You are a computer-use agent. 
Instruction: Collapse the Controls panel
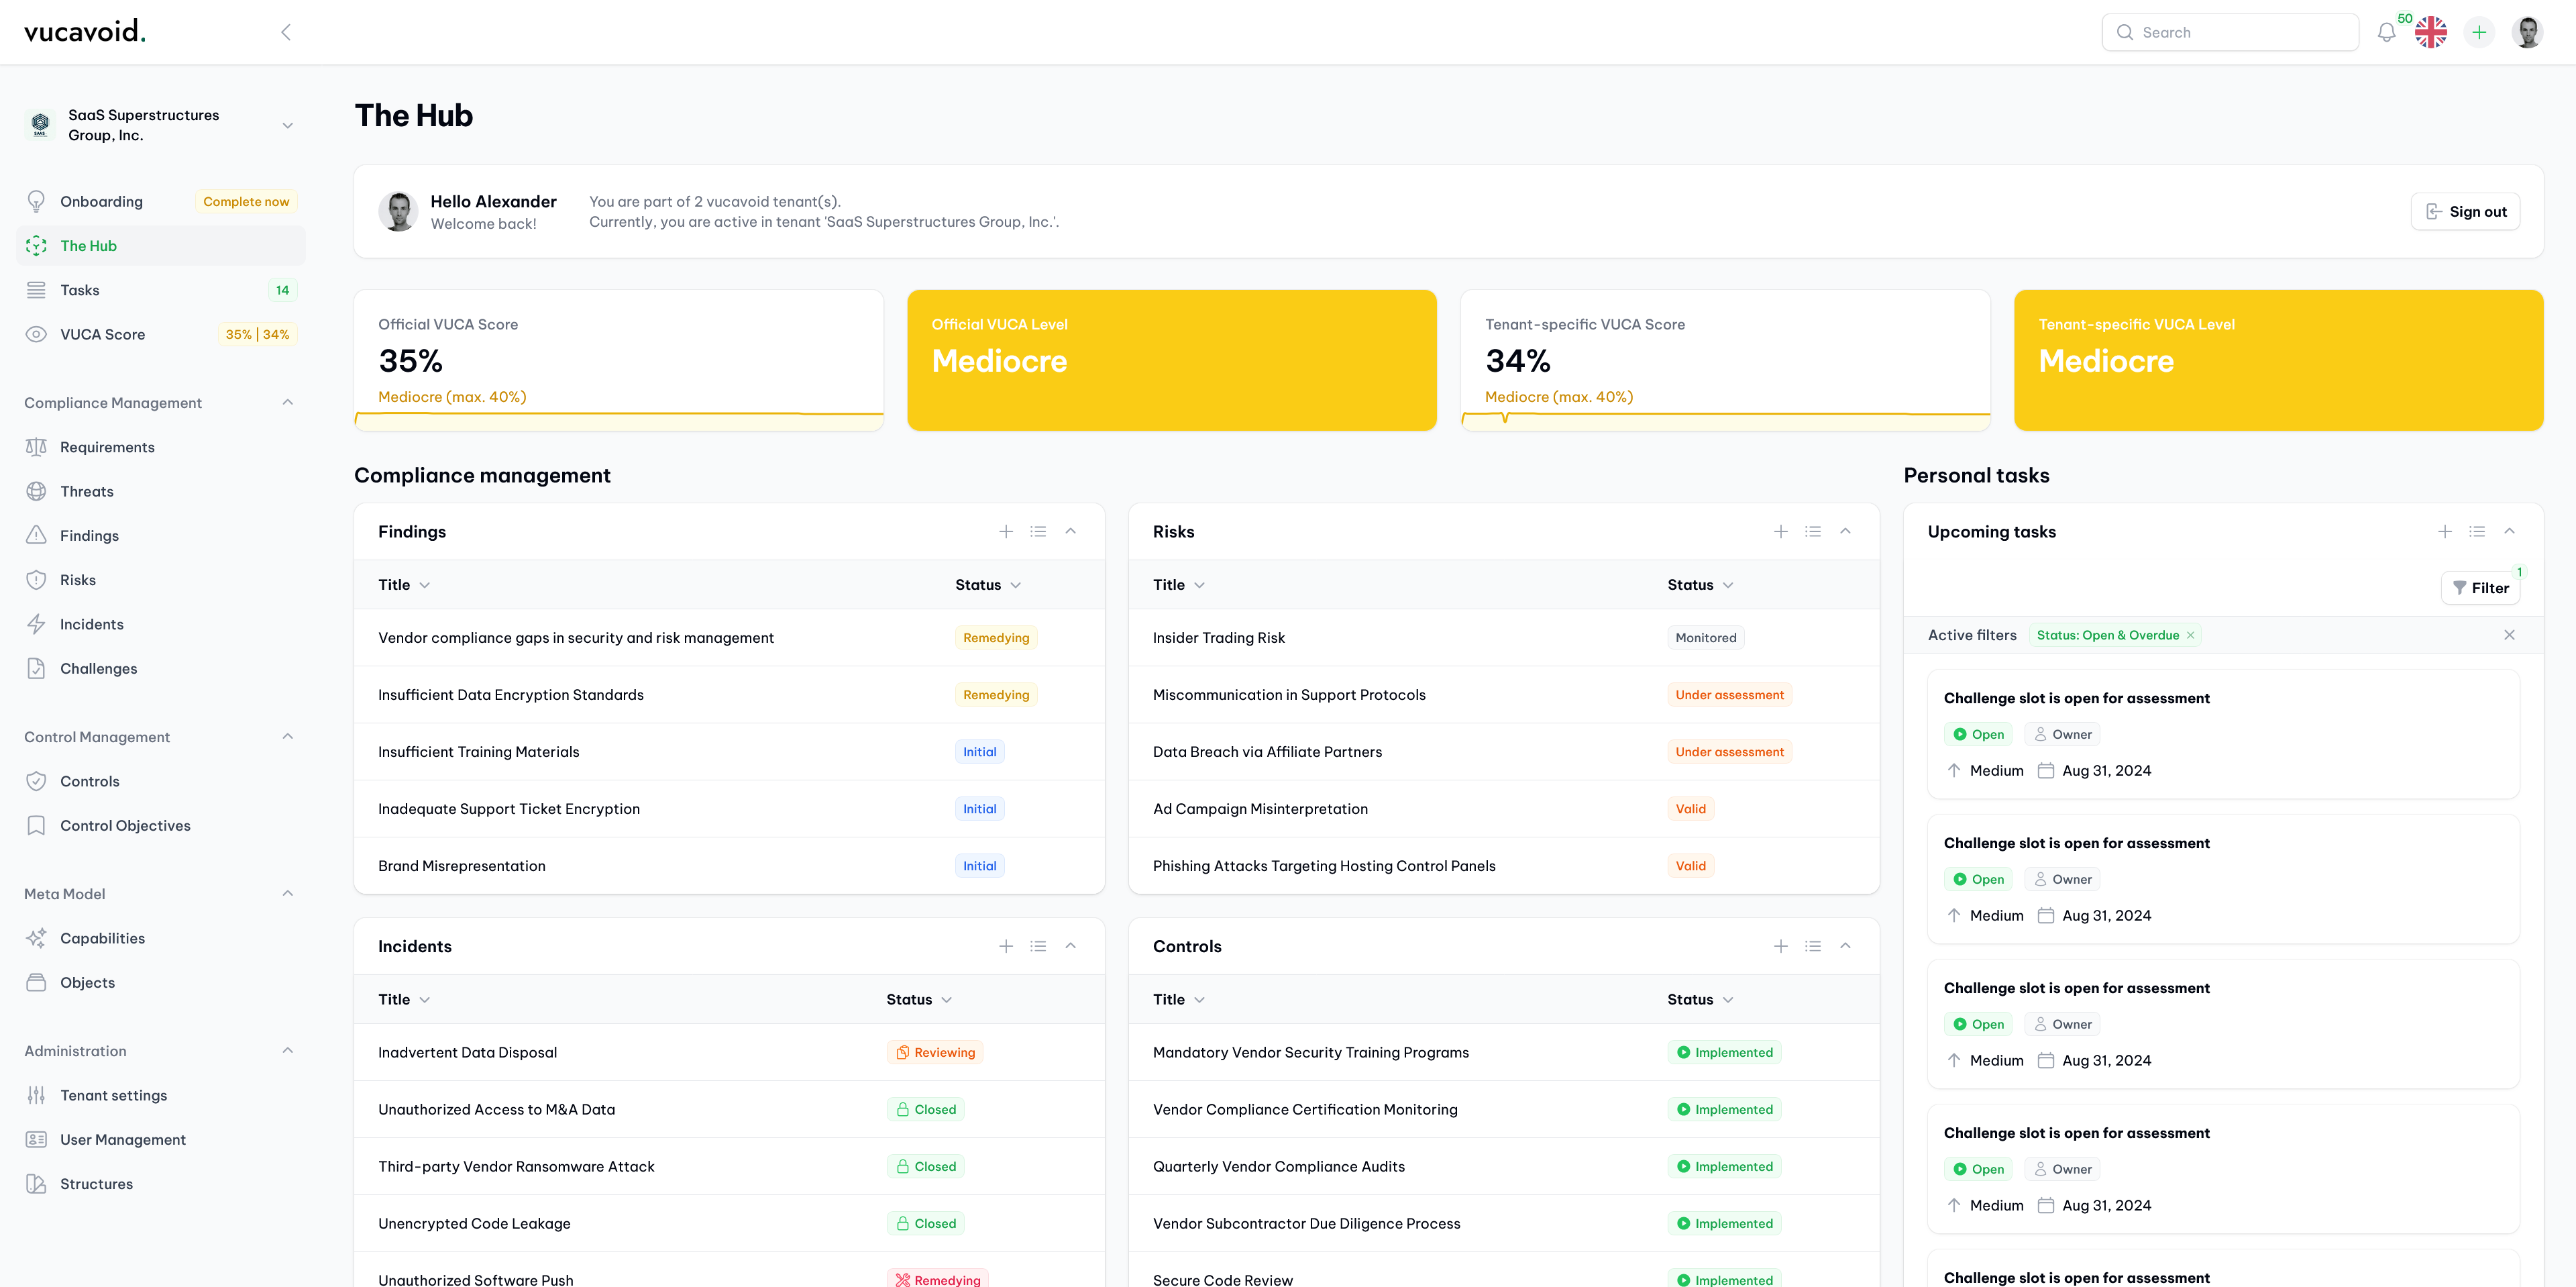pyautogui.click(x=1846, y=946)
